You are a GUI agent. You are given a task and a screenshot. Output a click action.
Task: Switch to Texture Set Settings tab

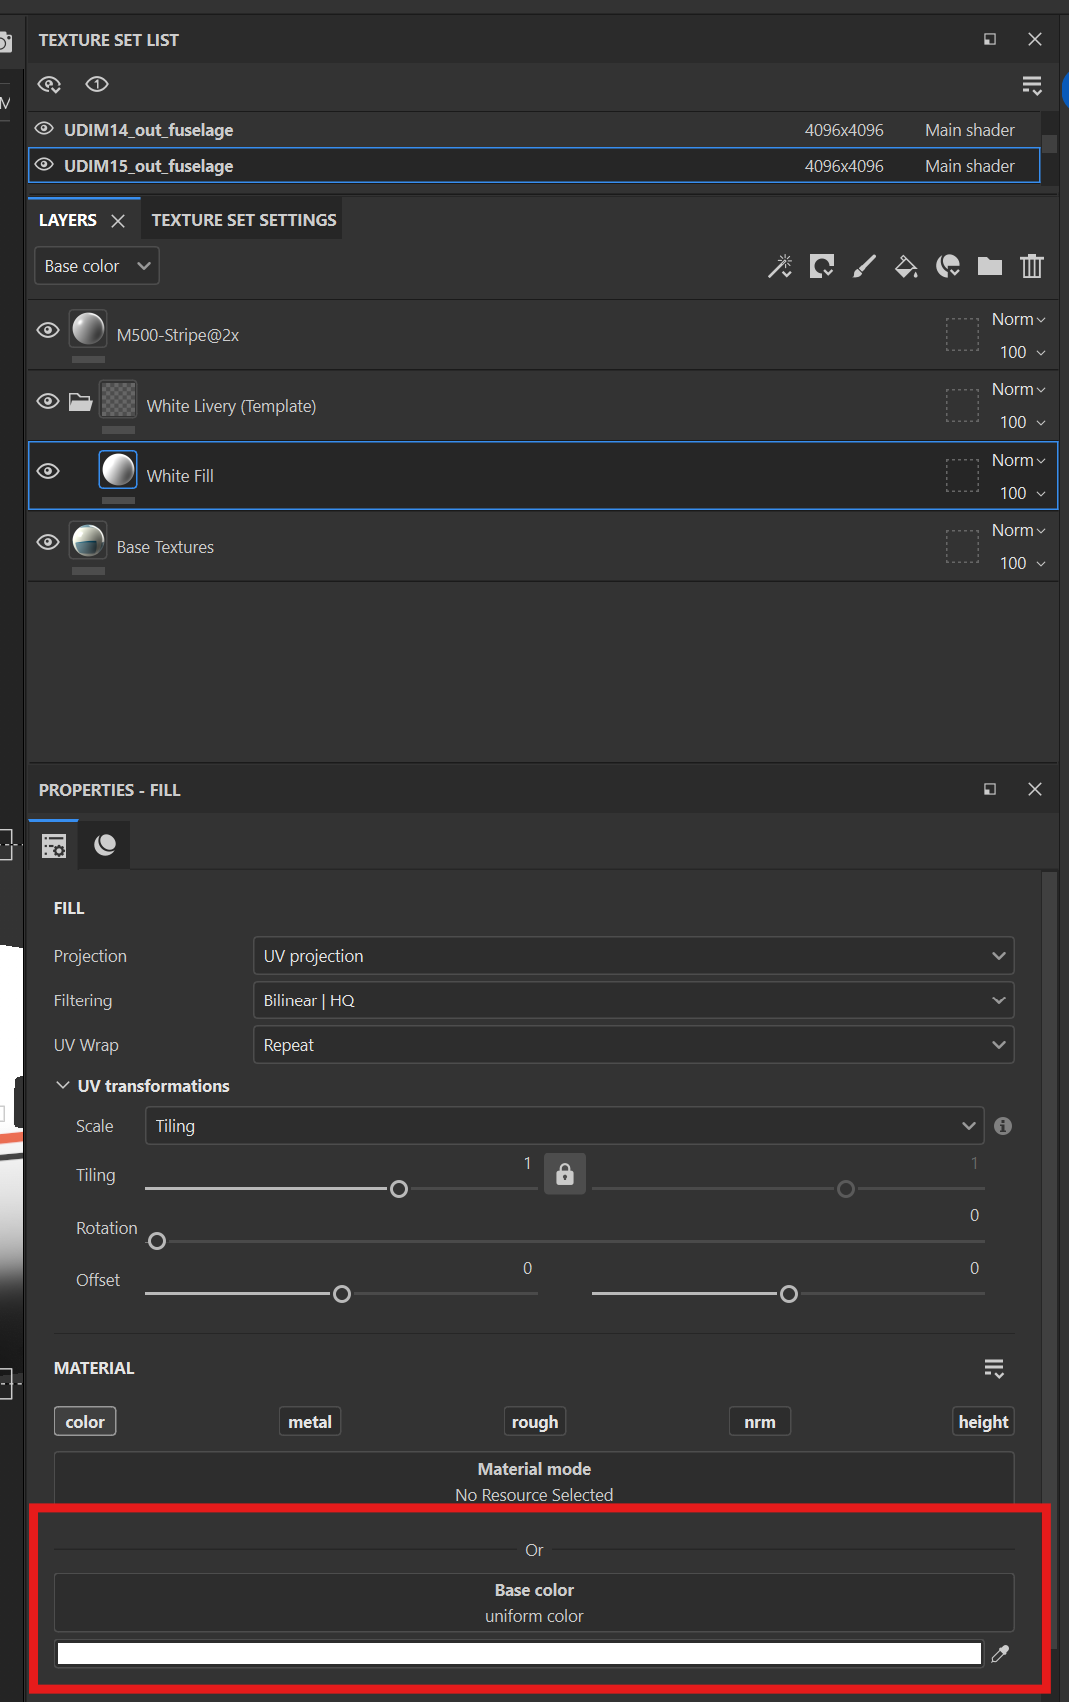tap(244, 220)
